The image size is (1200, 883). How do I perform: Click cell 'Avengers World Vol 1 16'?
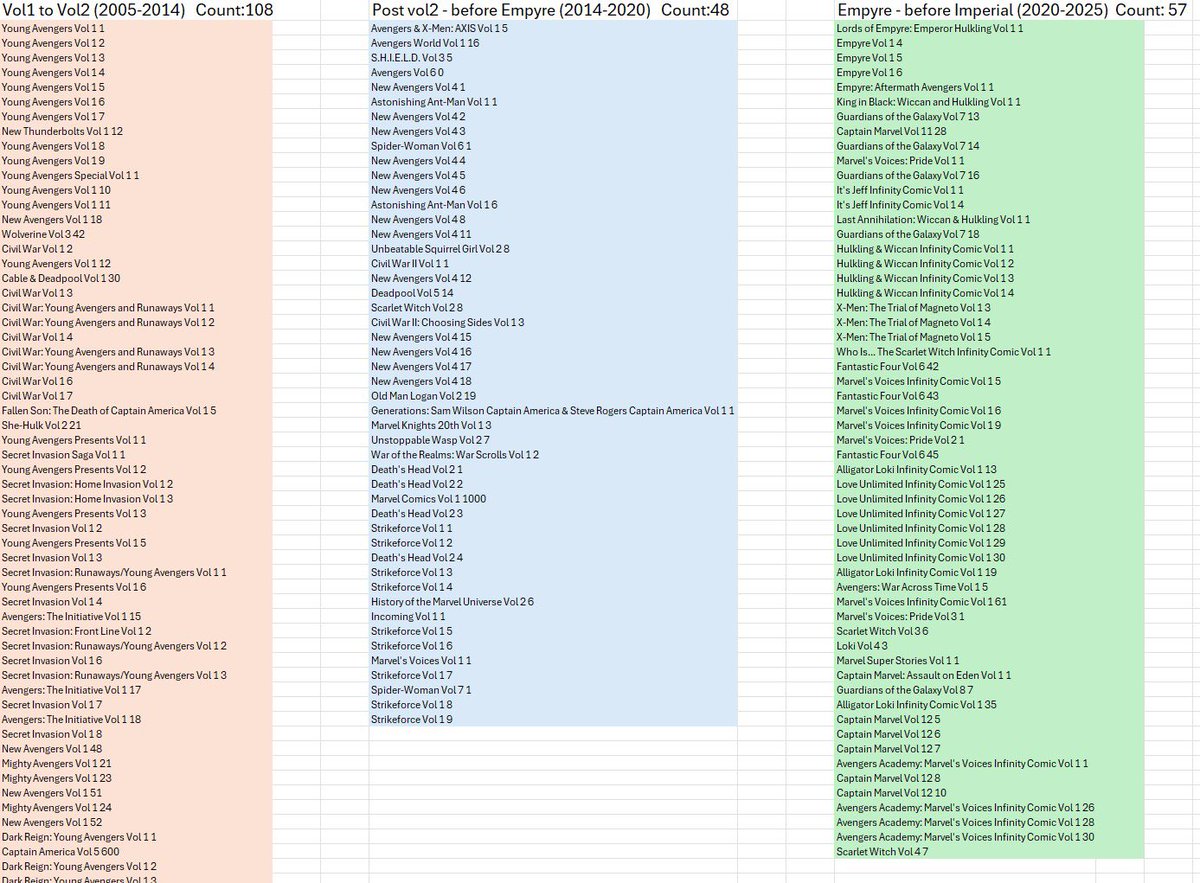553,44
